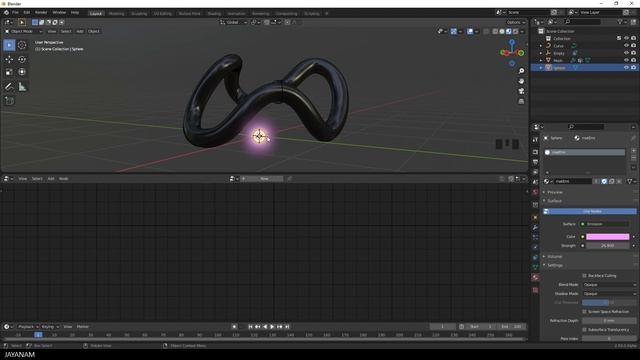Click the Blender logo menu icon
Image resolution: width=640 pixels, height=360 pixels.
[6, 13]
